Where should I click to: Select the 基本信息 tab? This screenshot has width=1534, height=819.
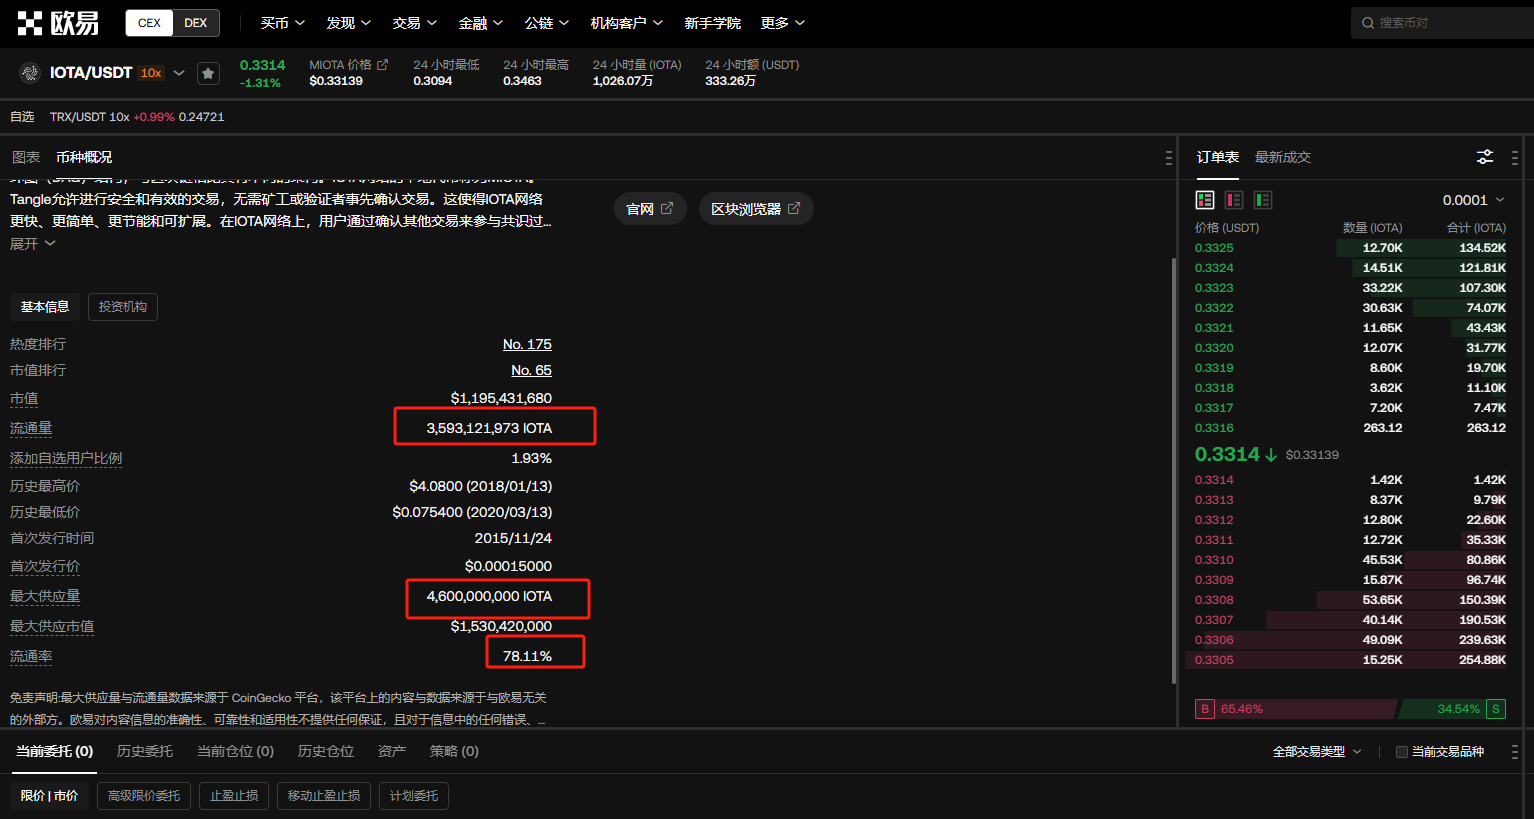click(45, 307)
